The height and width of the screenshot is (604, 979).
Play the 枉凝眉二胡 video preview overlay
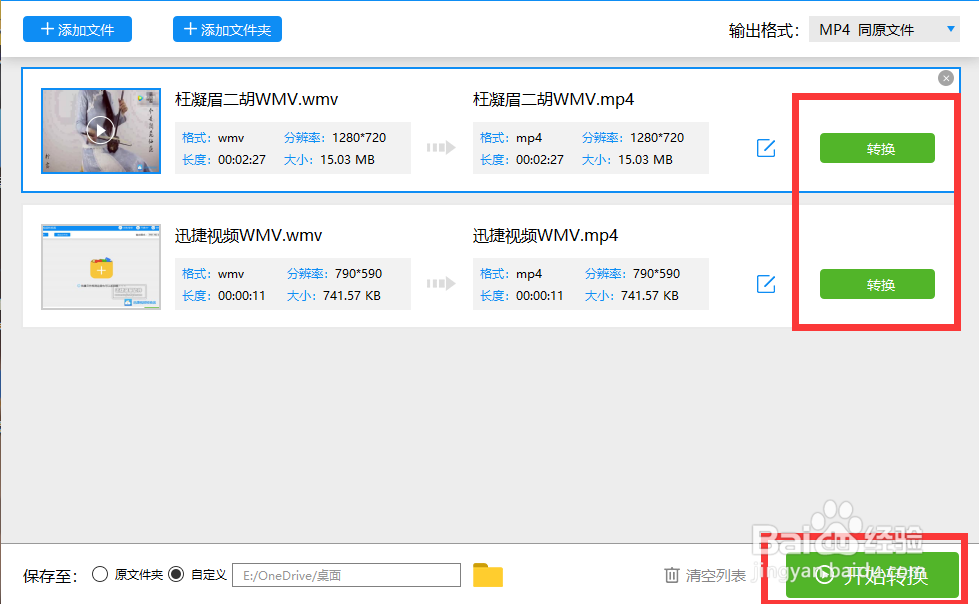coord(100,130)
